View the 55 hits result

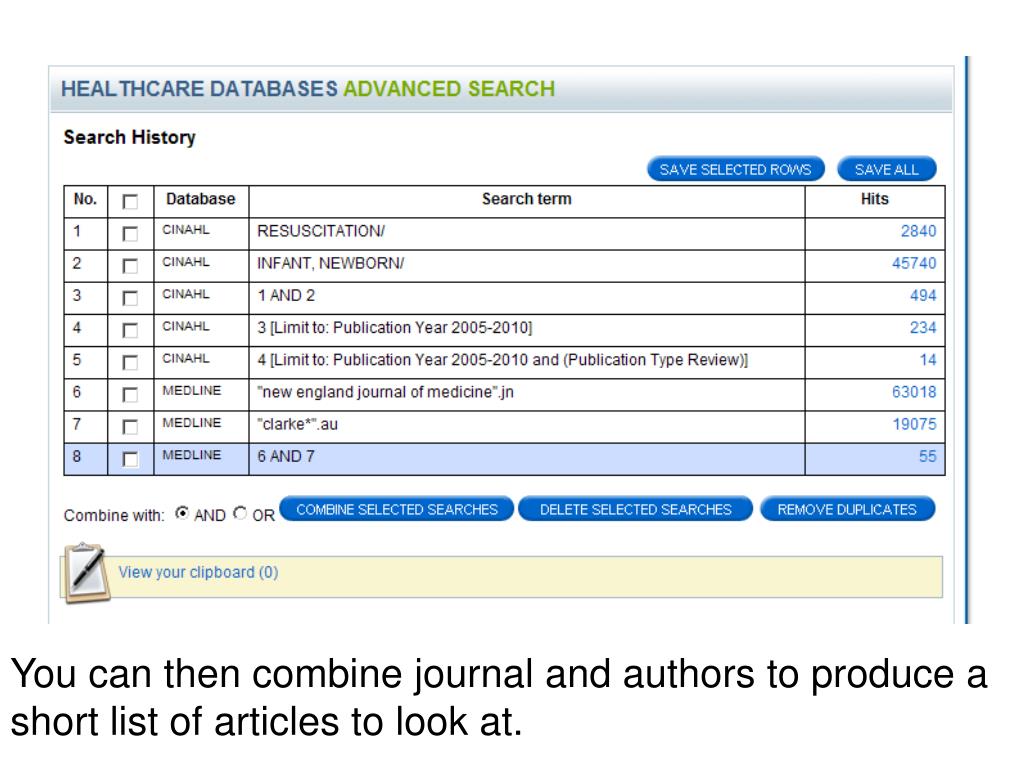pos(927,456)
